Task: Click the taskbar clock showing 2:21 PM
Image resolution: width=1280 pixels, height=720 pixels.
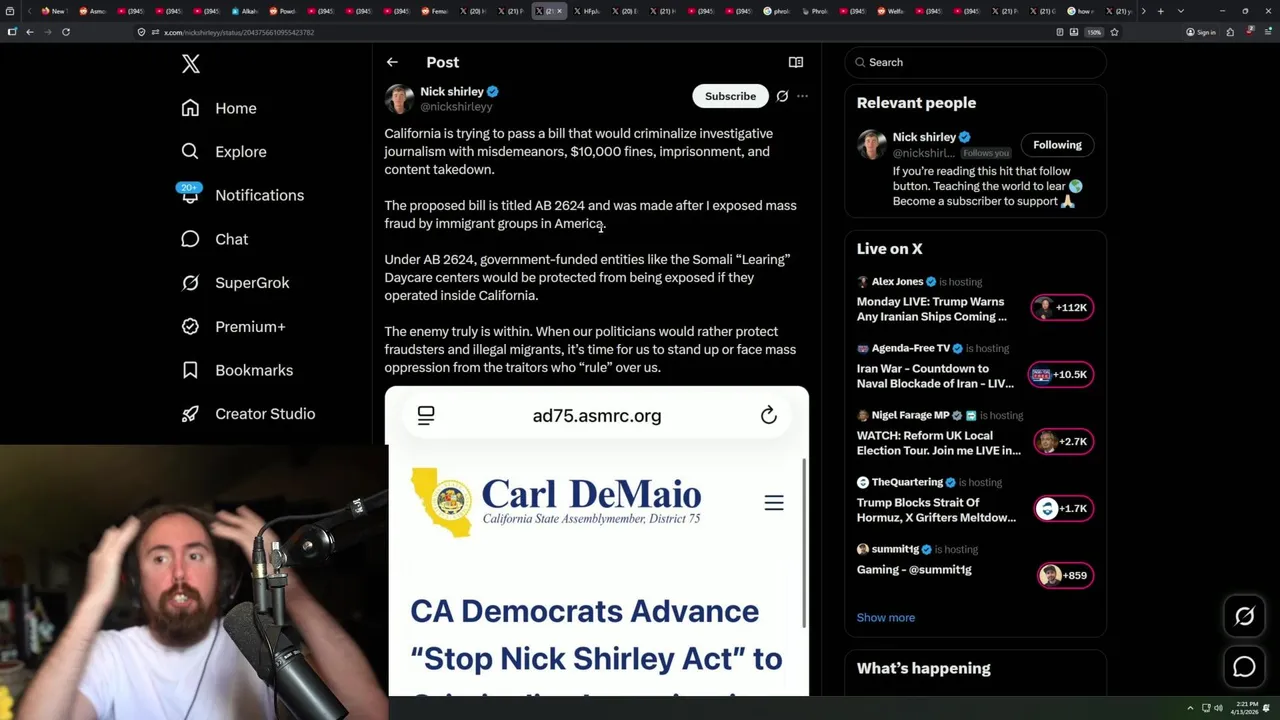Action: click(1246, 708)
